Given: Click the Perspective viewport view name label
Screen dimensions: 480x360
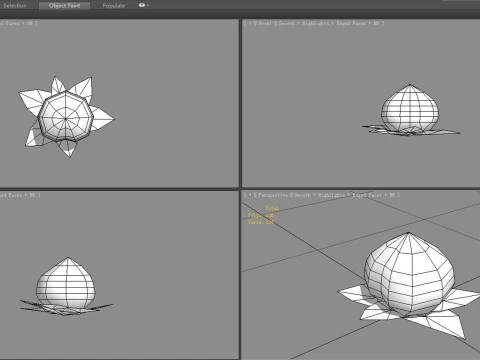Looking at the screenshot, I should point(273,195).
